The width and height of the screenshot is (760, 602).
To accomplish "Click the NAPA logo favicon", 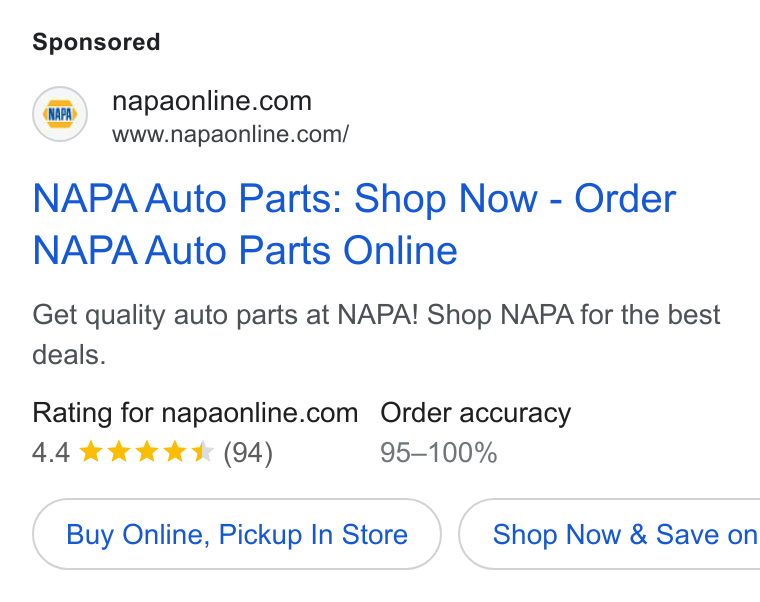I will coord(60,114).
